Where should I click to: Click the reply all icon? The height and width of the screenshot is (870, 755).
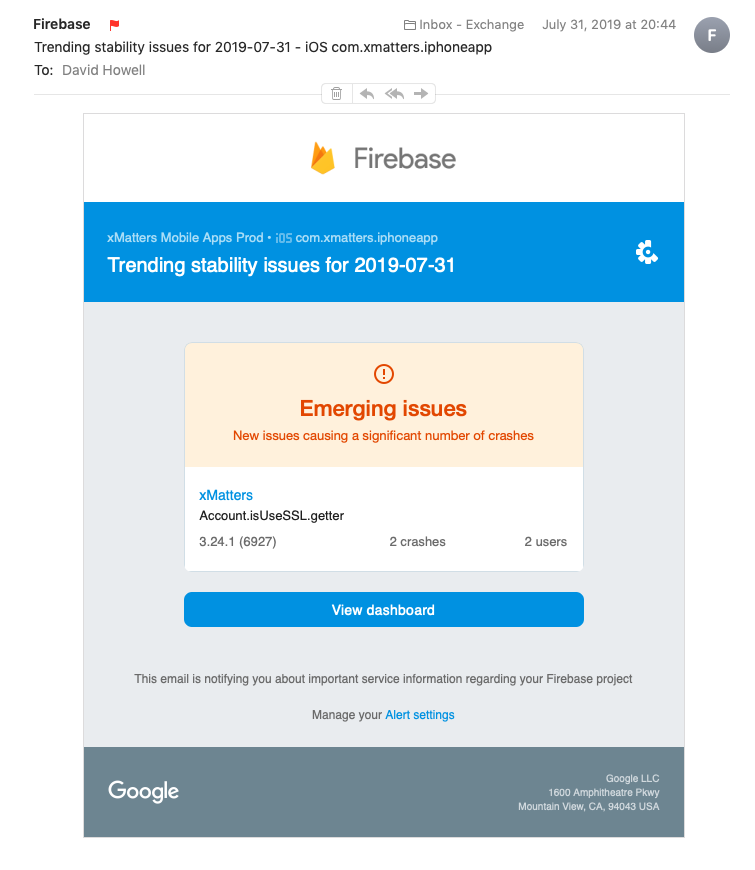[x=394, y=93]
